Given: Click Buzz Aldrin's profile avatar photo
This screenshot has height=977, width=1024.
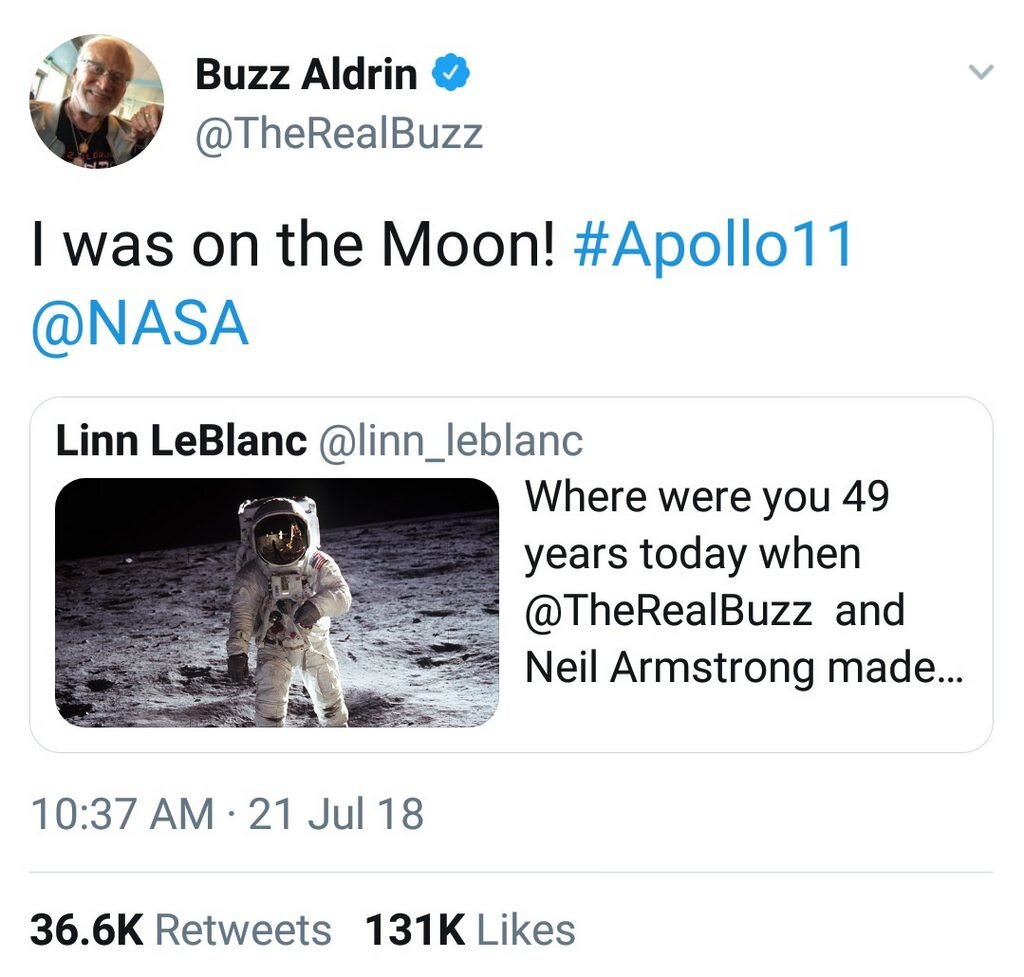Looking at the screenshot, I should (x=97, y=100).
